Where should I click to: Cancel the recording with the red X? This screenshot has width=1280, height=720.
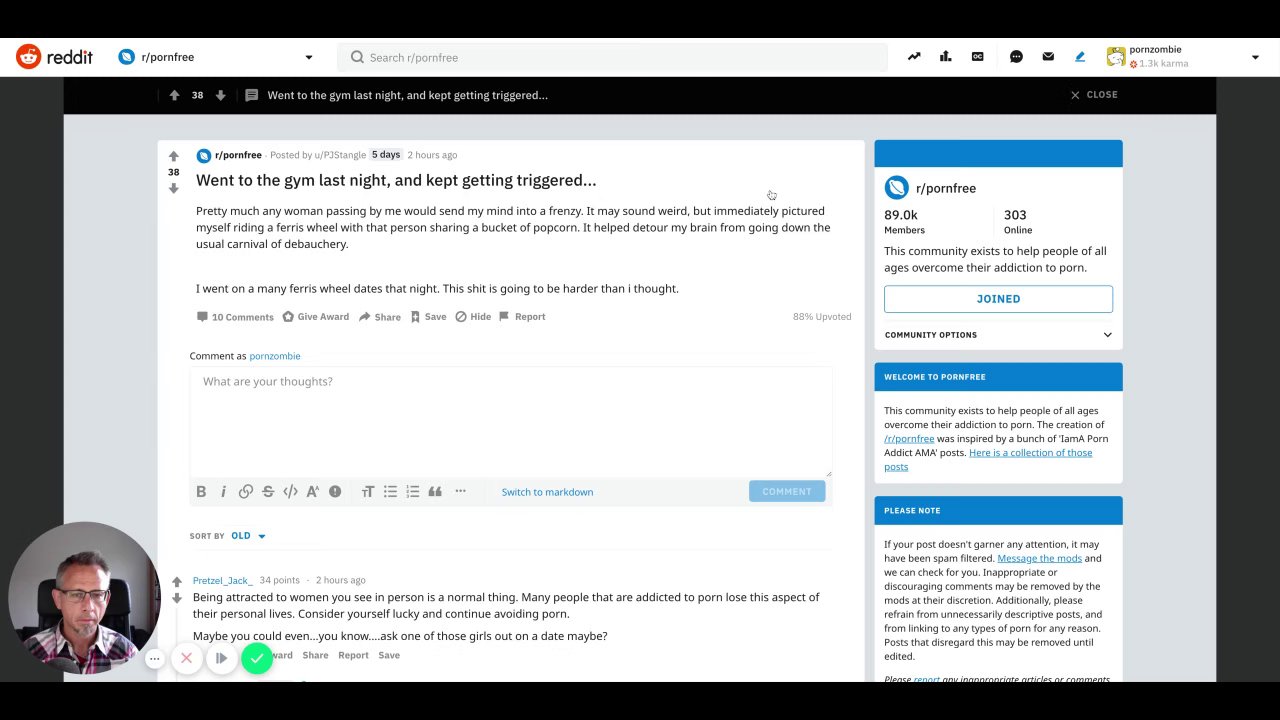coord(186,658)
